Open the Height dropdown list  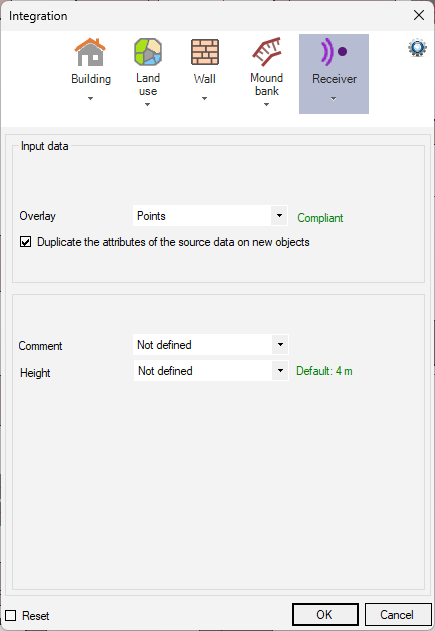point(211,371)
